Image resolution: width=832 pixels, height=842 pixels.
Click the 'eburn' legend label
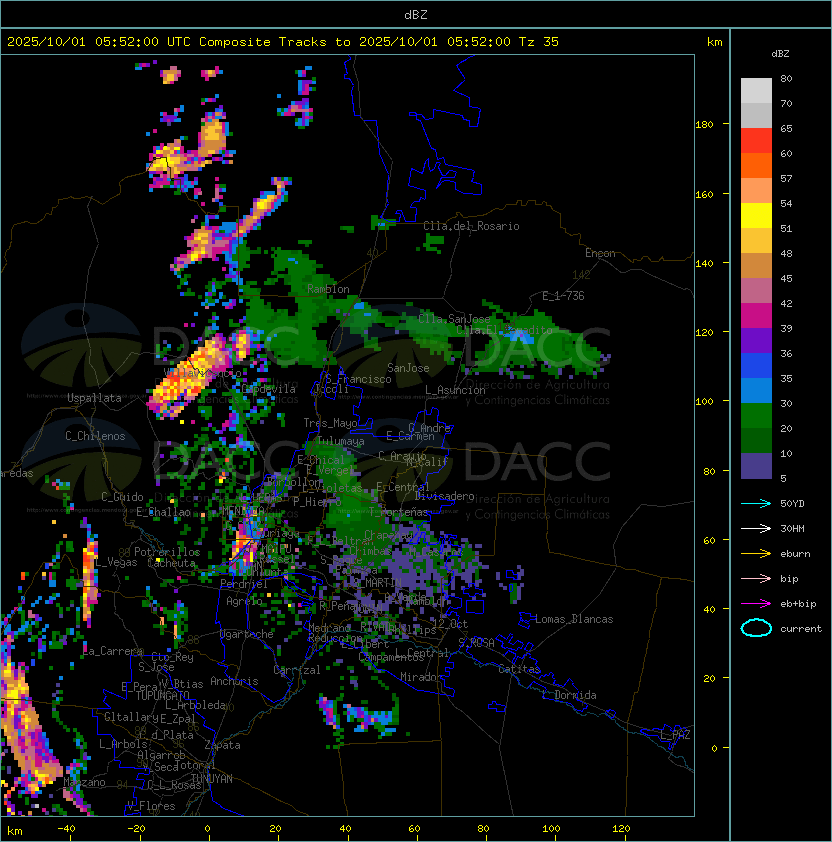click(795, 554)
